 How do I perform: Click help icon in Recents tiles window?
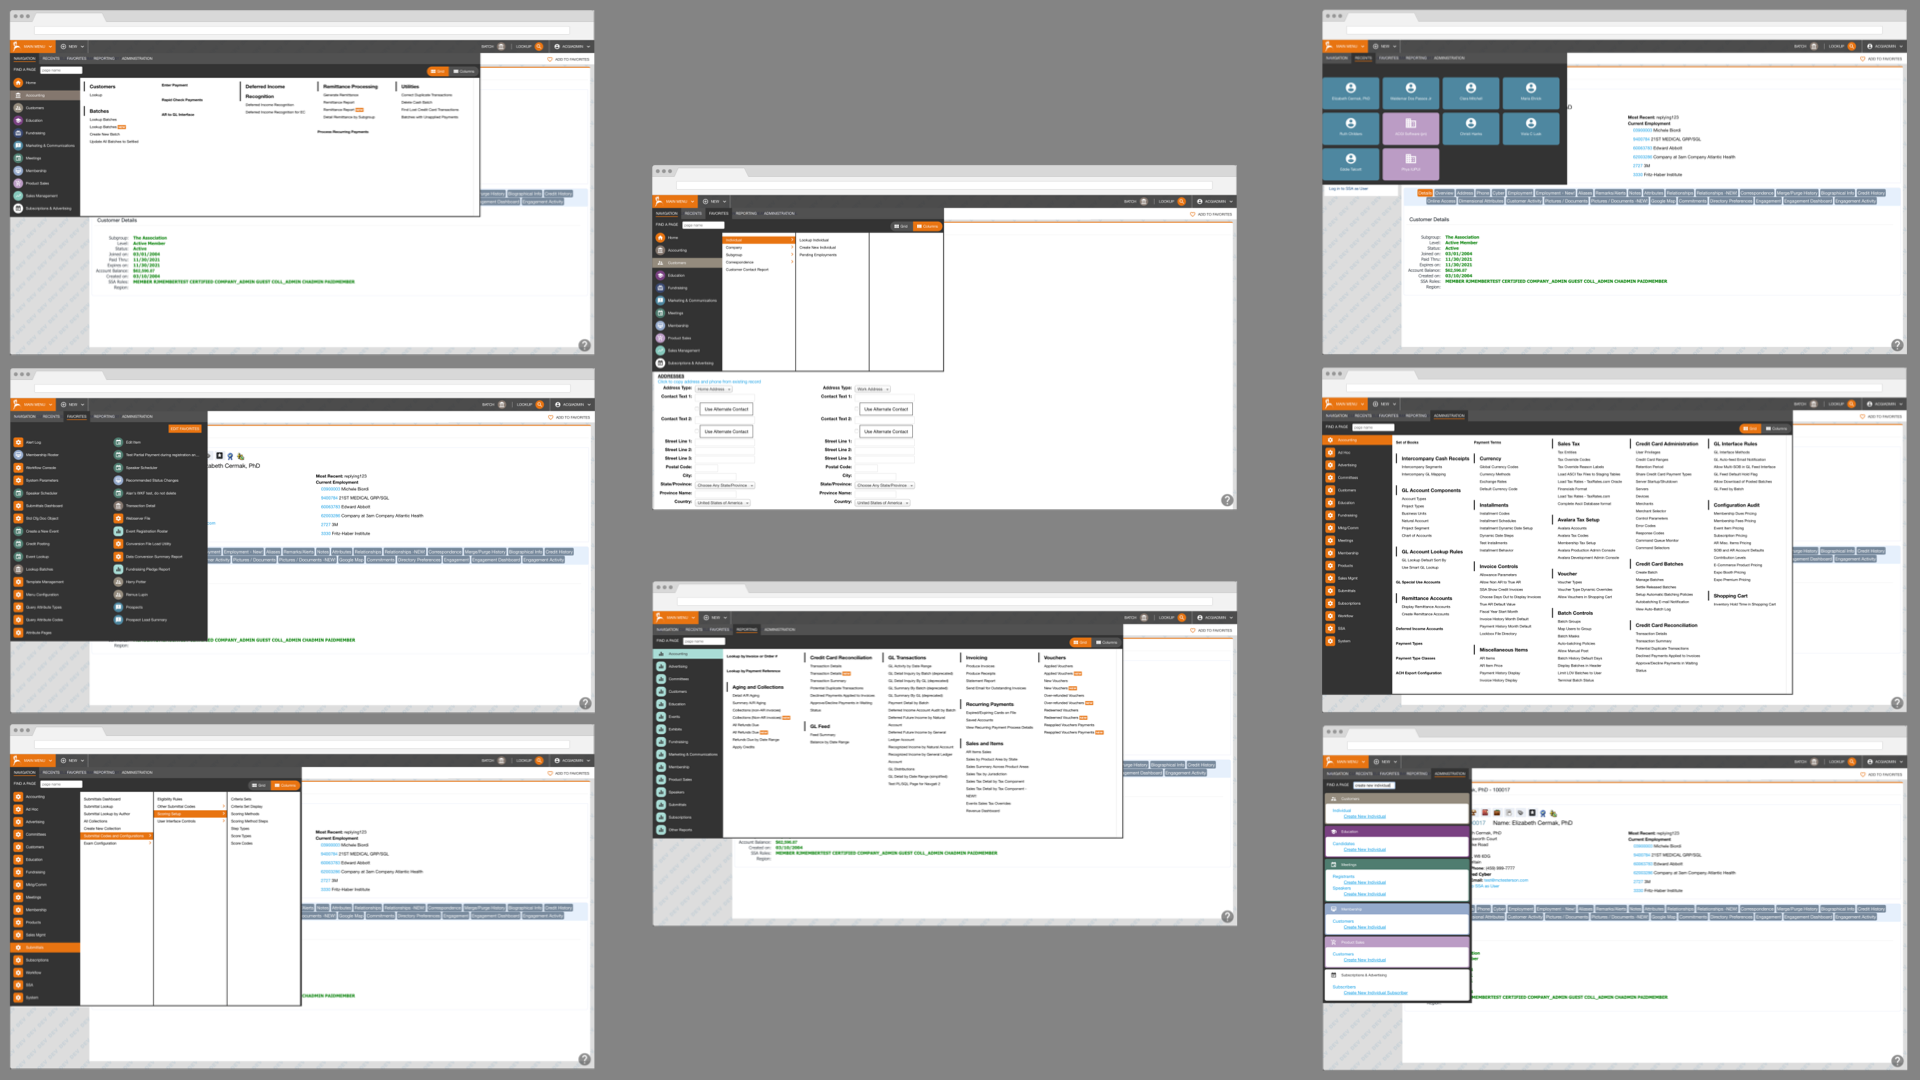[x=1897, y=345]
